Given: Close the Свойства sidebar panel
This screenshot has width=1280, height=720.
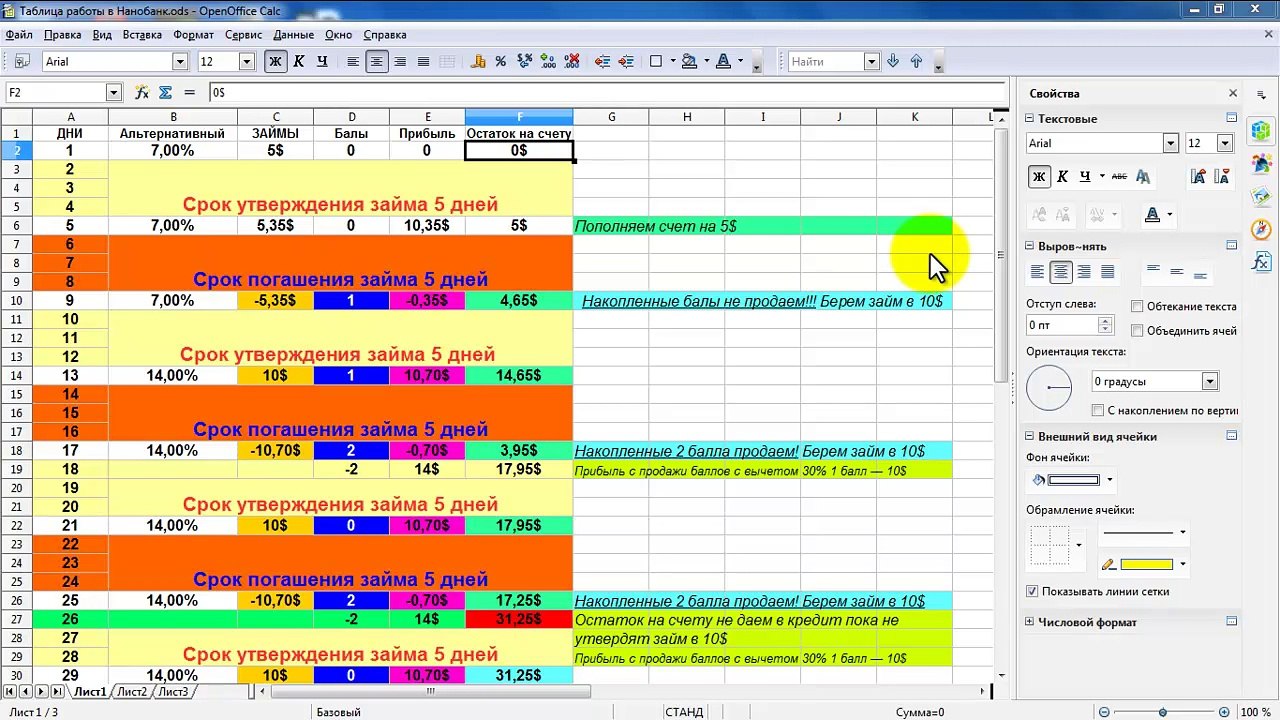Looking at the screenshot, I should (x=1233, y=93).
